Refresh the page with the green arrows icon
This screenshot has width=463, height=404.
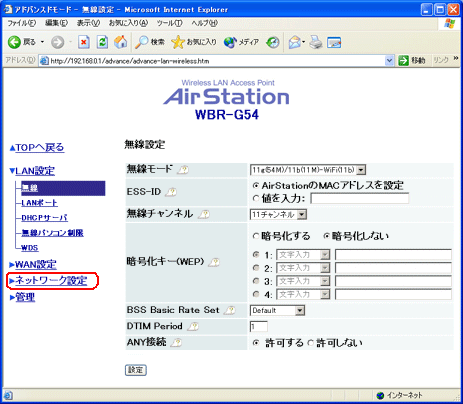coord(102,42)
